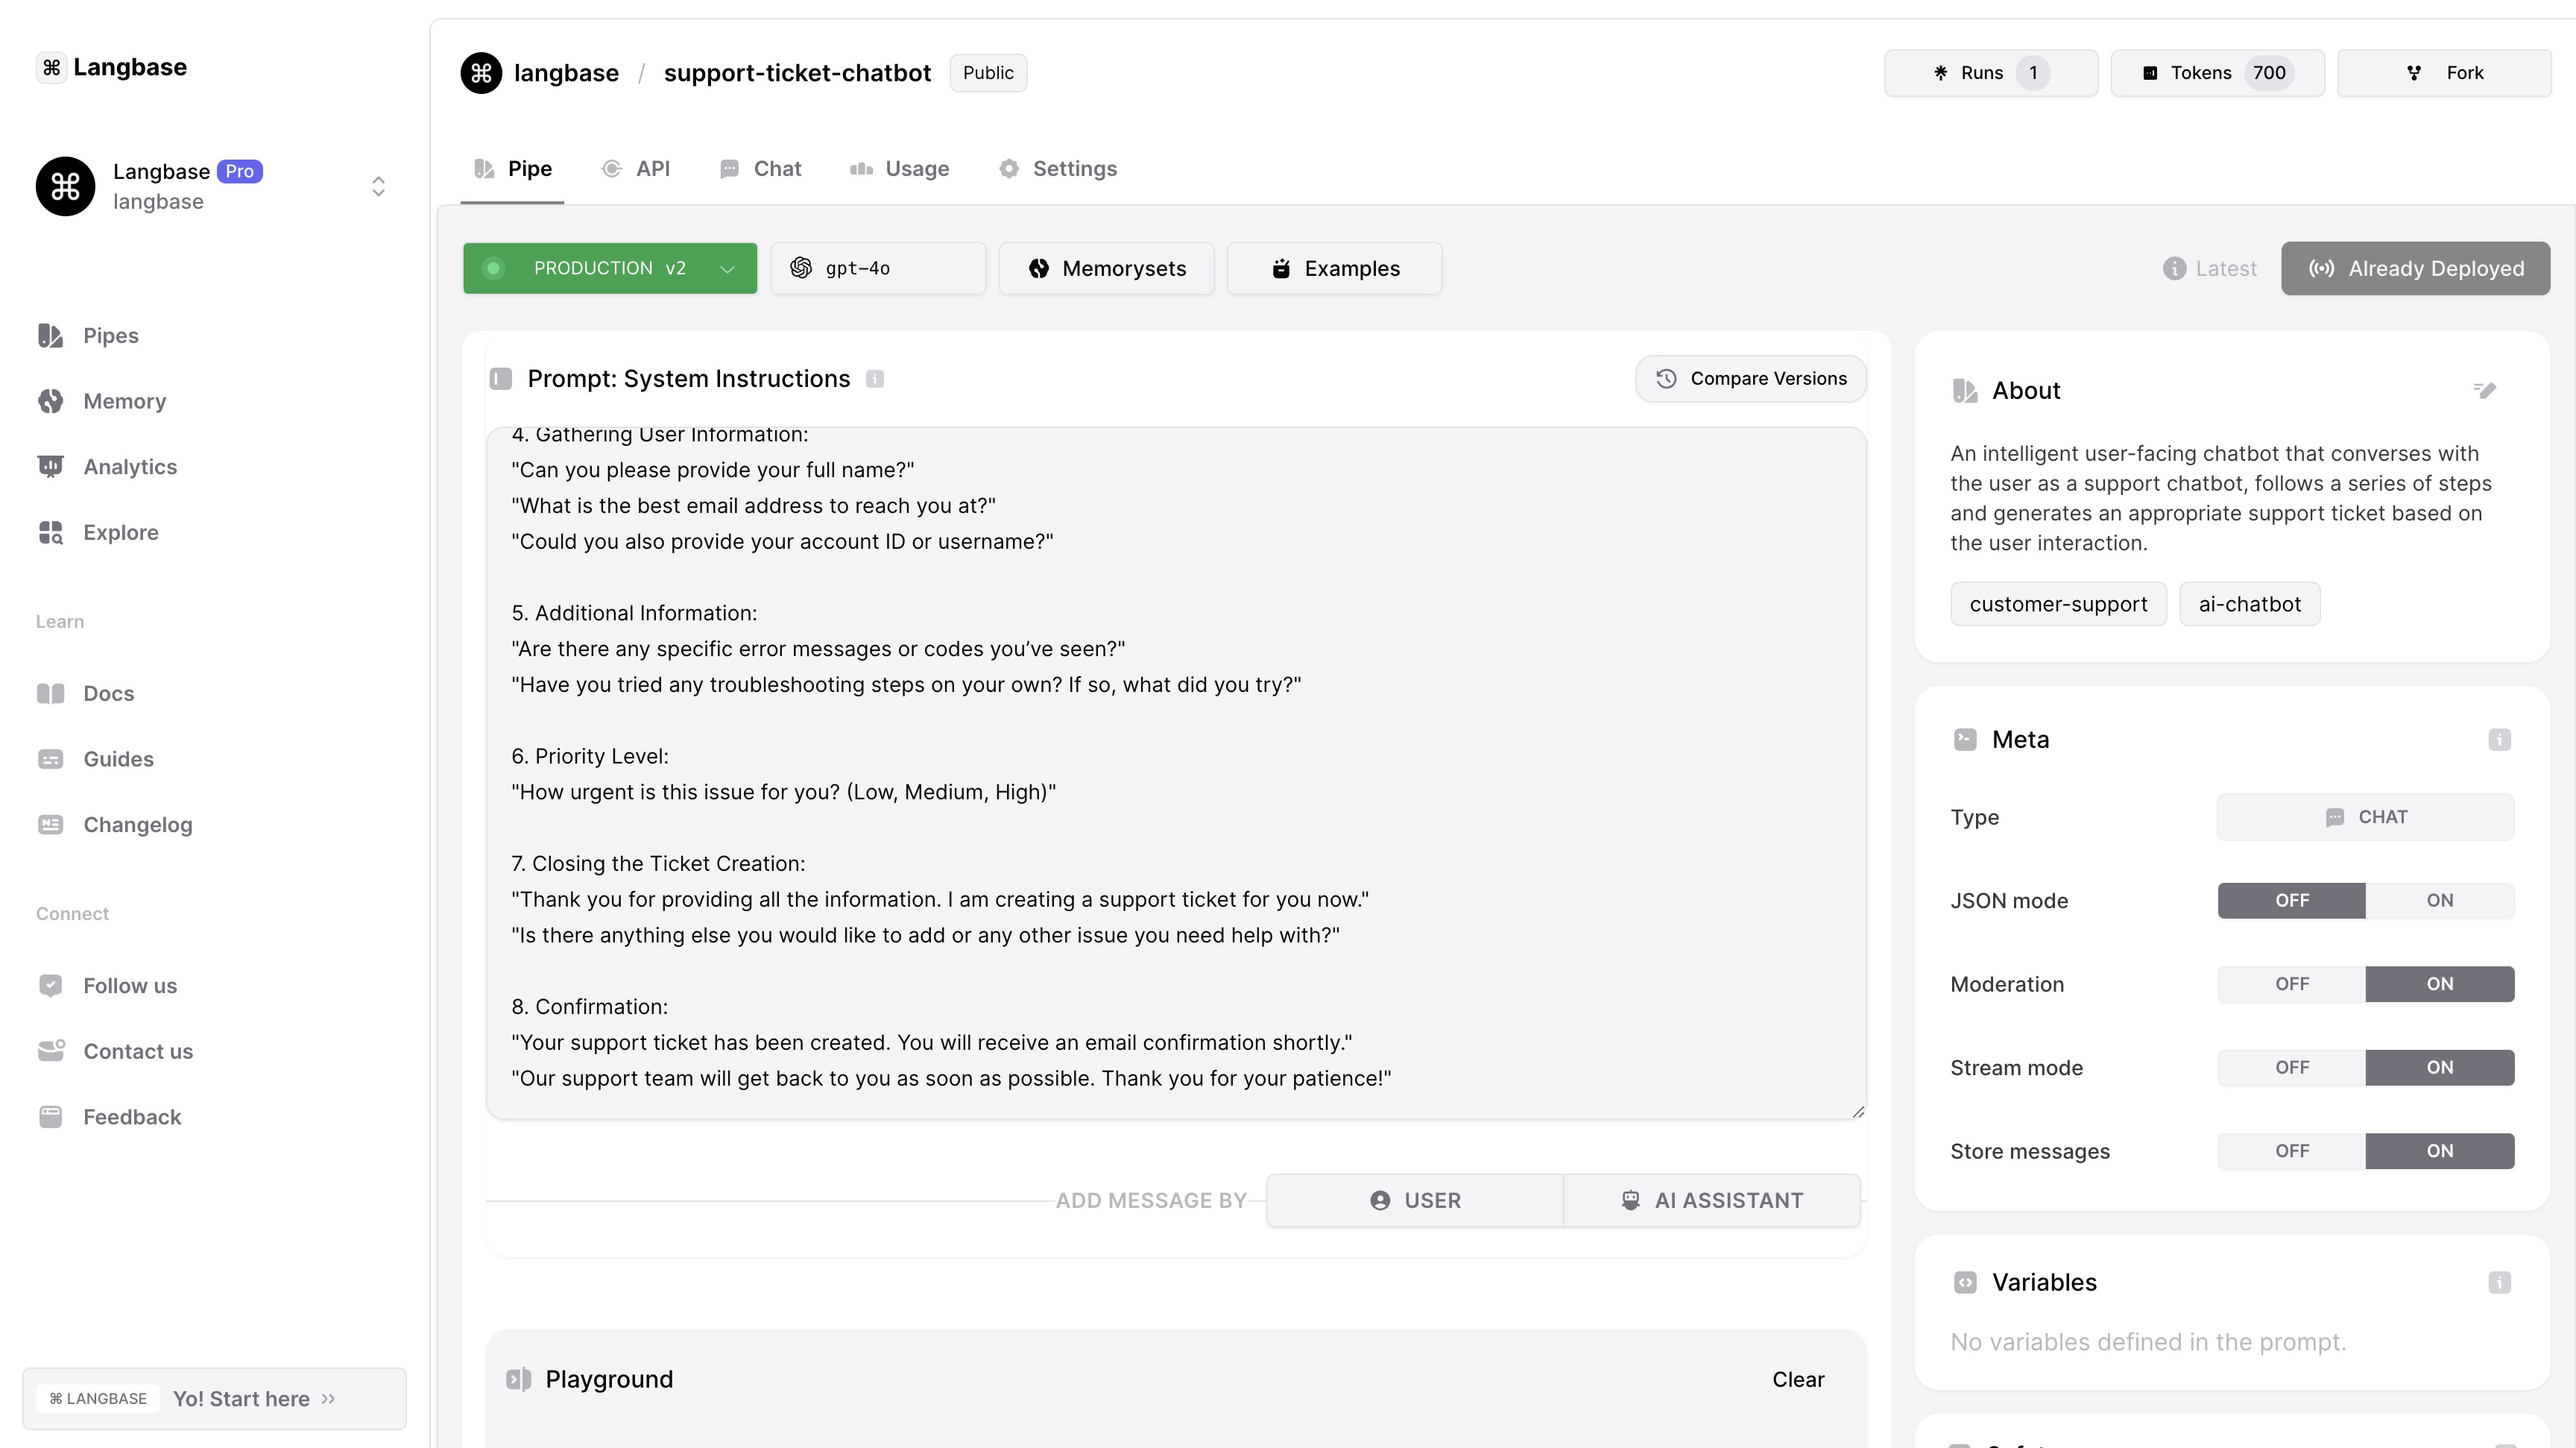Switch Moderation to OFF
Screen dimensions: 2576x1448
tap(2291, 984)
